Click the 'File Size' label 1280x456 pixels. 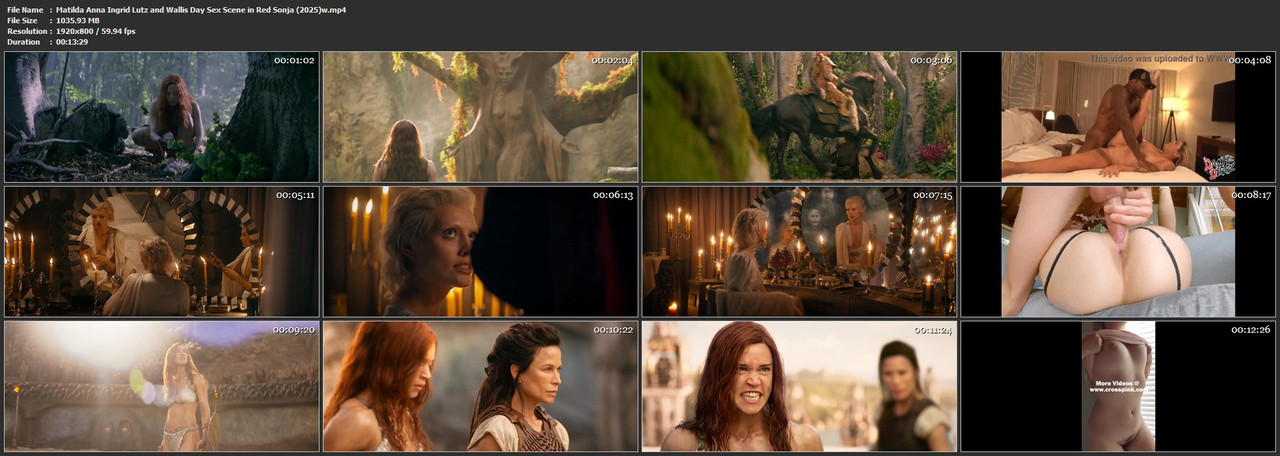point(22,20)
